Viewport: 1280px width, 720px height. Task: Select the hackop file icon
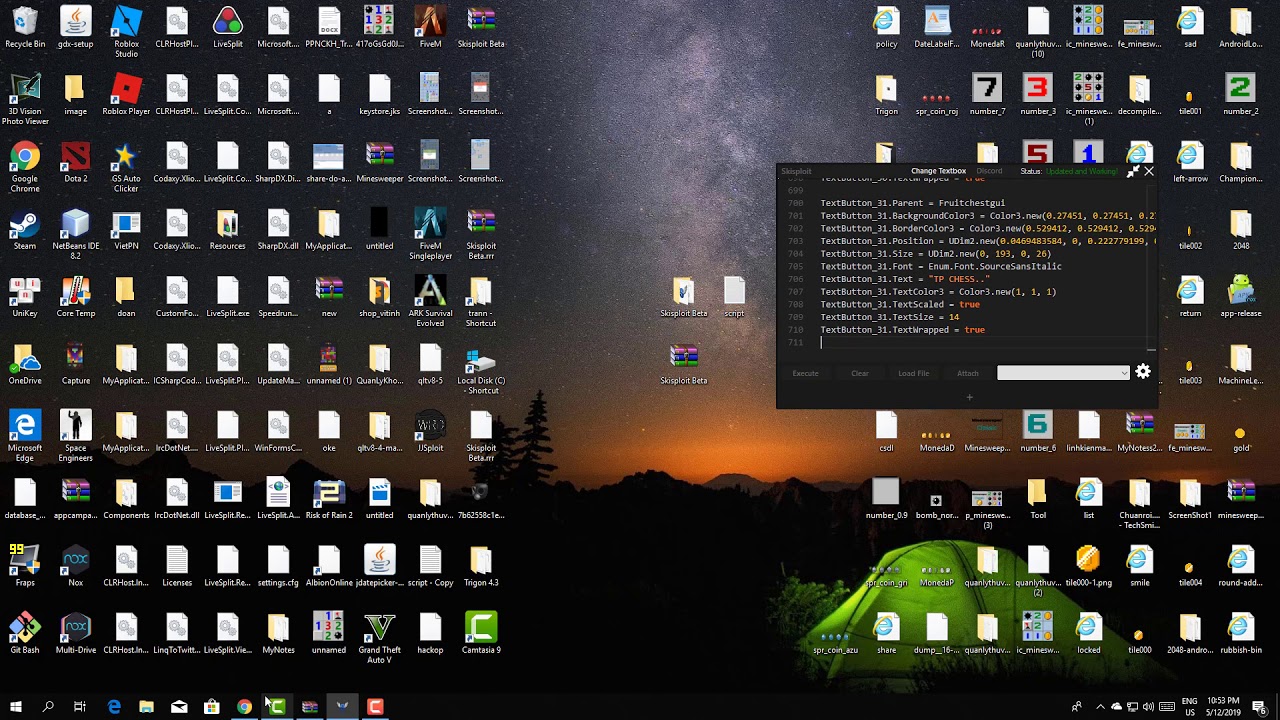[430, 633]
